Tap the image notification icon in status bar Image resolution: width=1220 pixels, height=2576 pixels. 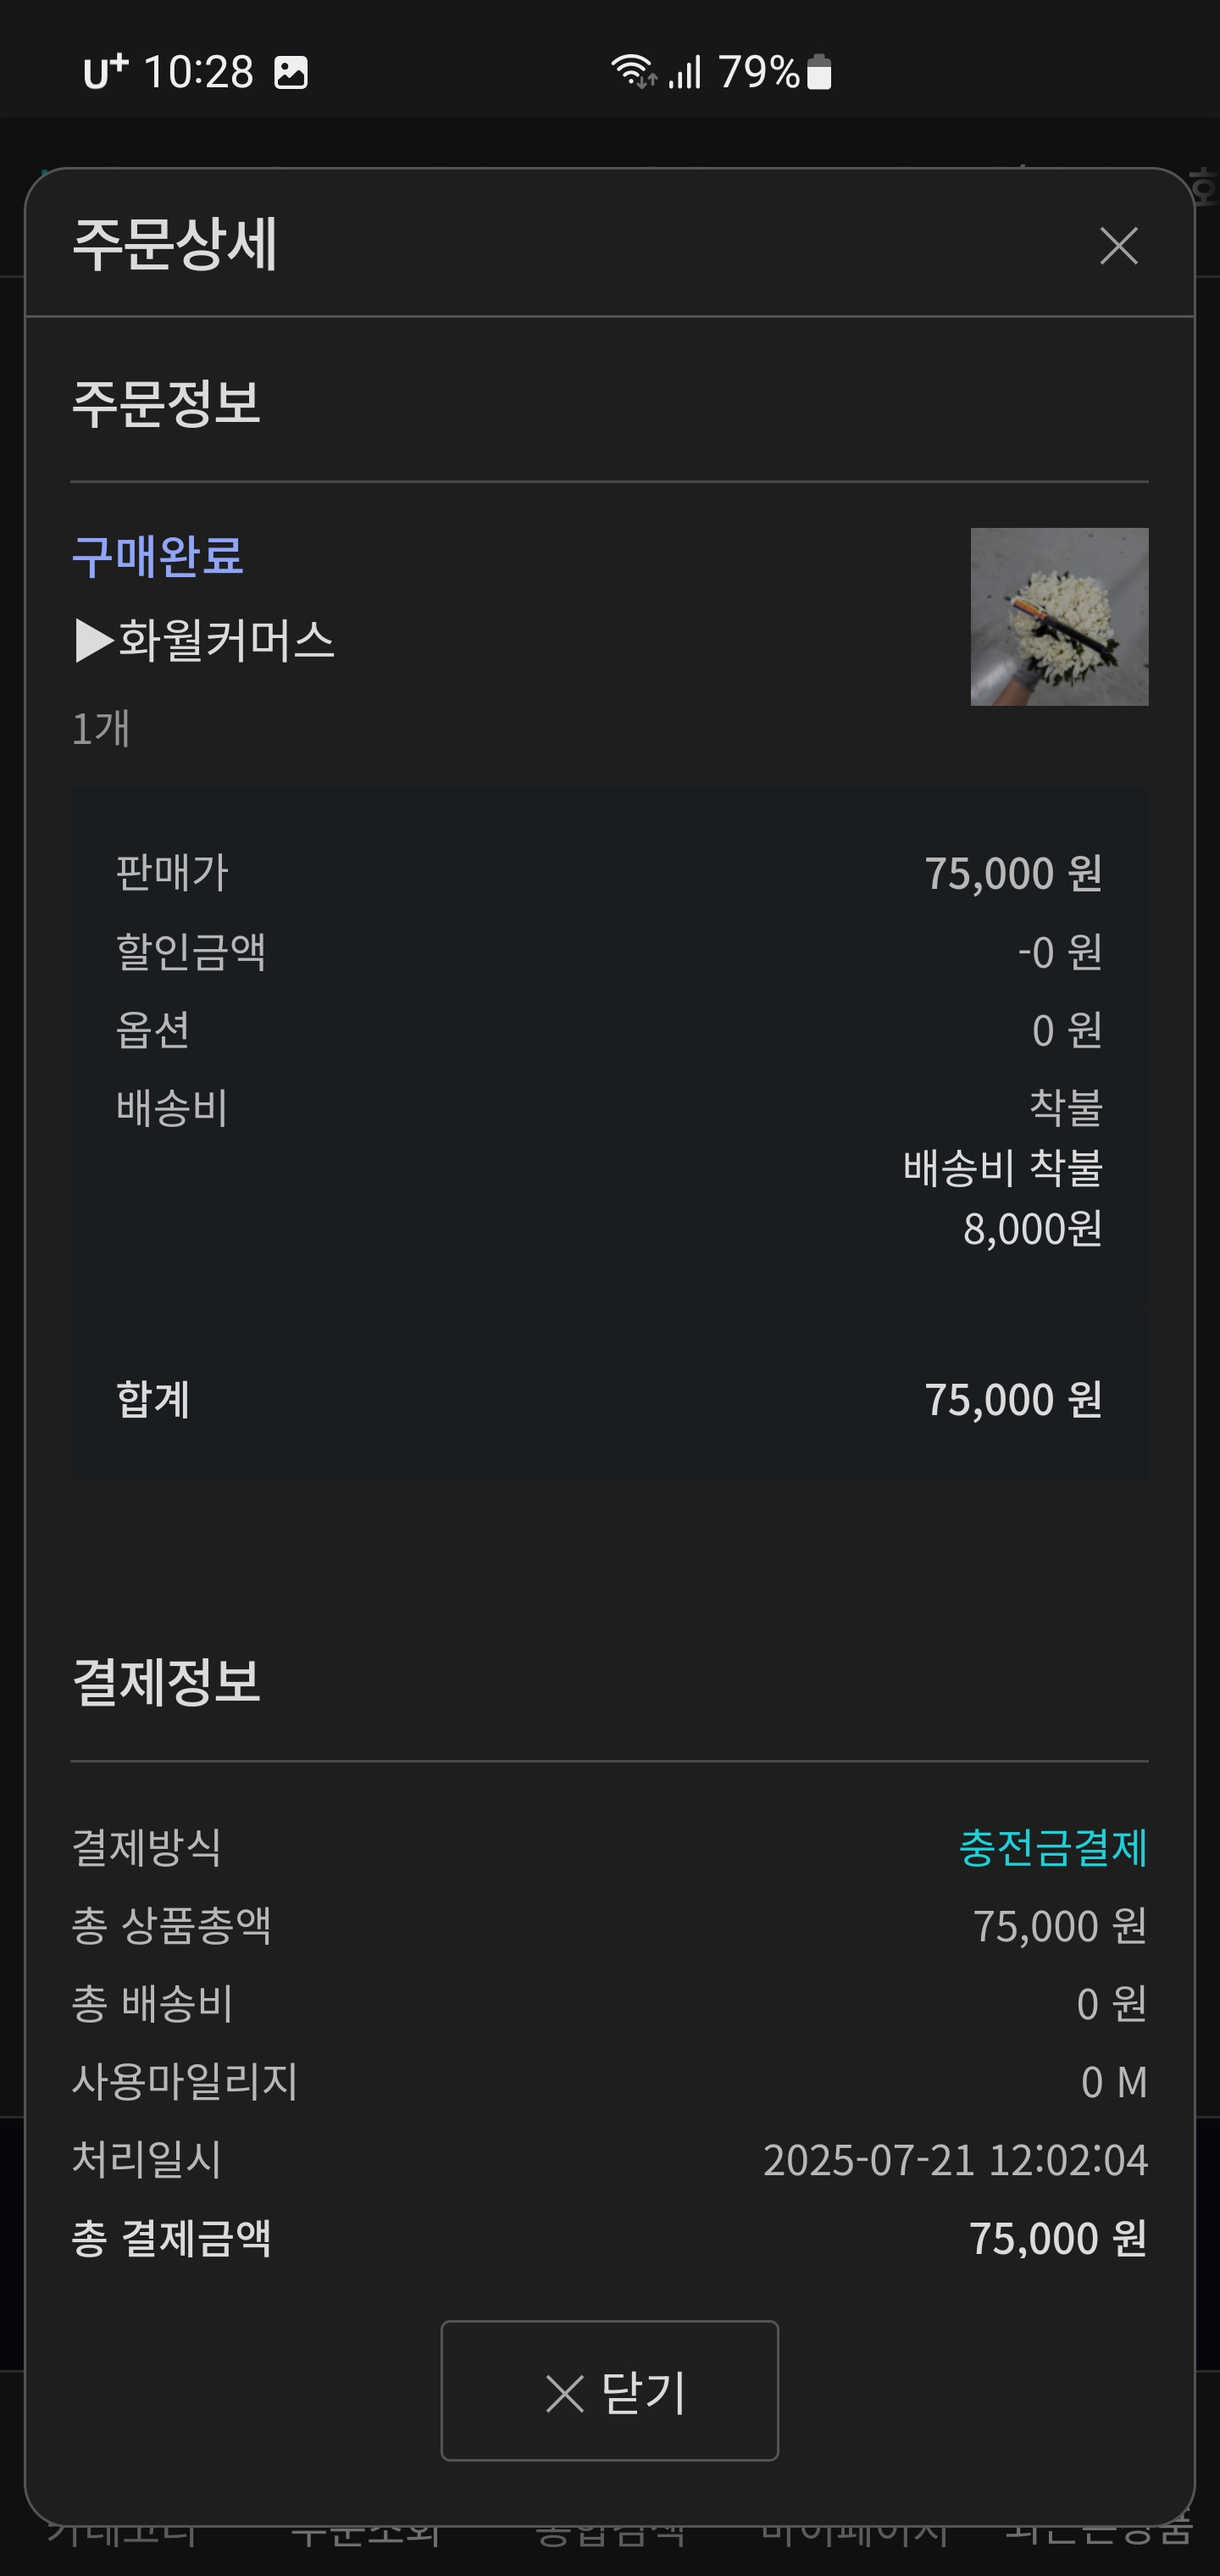[x=291, y=72]
